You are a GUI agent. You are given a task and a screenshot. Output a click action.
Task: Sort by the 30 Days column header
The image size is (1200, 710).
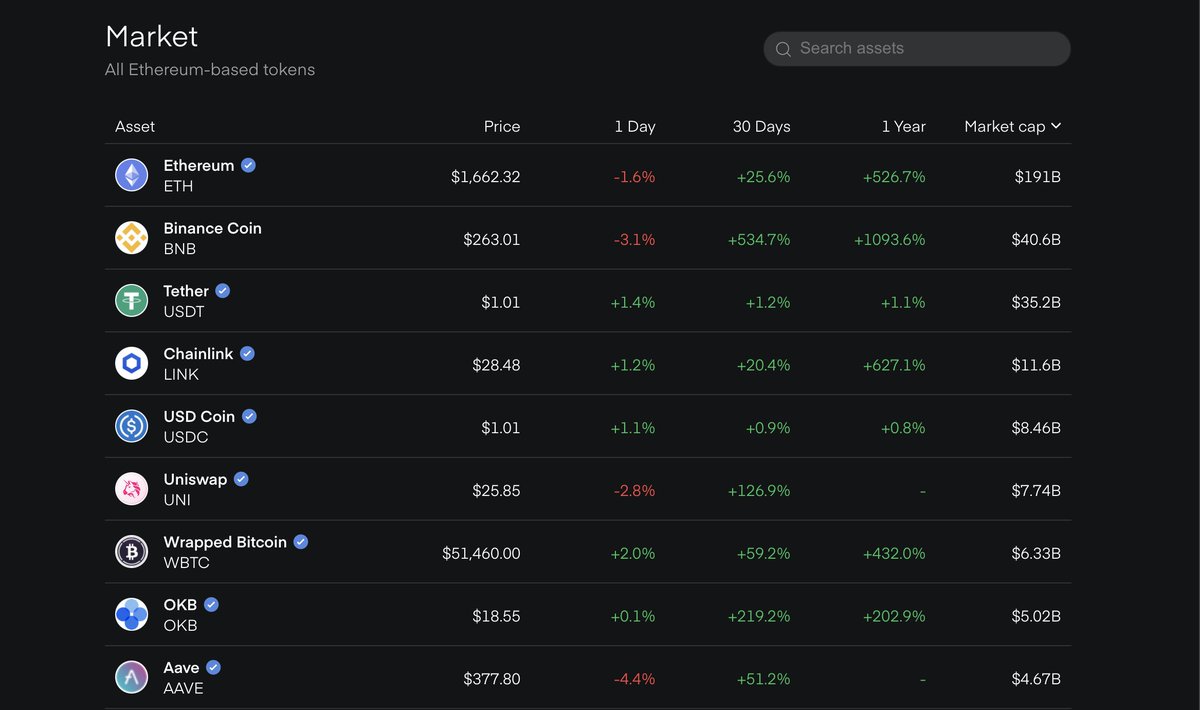pos(762,126)
